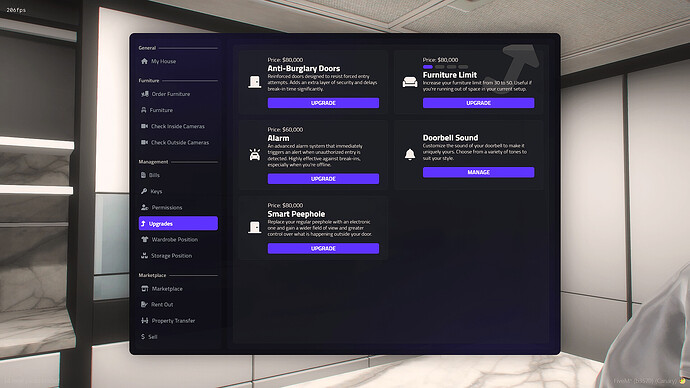Open Marketplace menu entry
The height and width of the screenshot is (388, 690).
(x=178, y=289)
